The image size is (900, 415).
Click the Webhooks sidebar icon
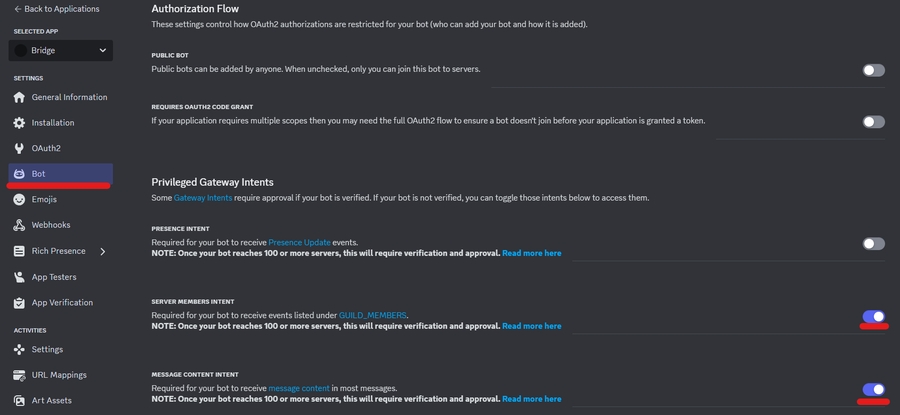click(19, 225)
